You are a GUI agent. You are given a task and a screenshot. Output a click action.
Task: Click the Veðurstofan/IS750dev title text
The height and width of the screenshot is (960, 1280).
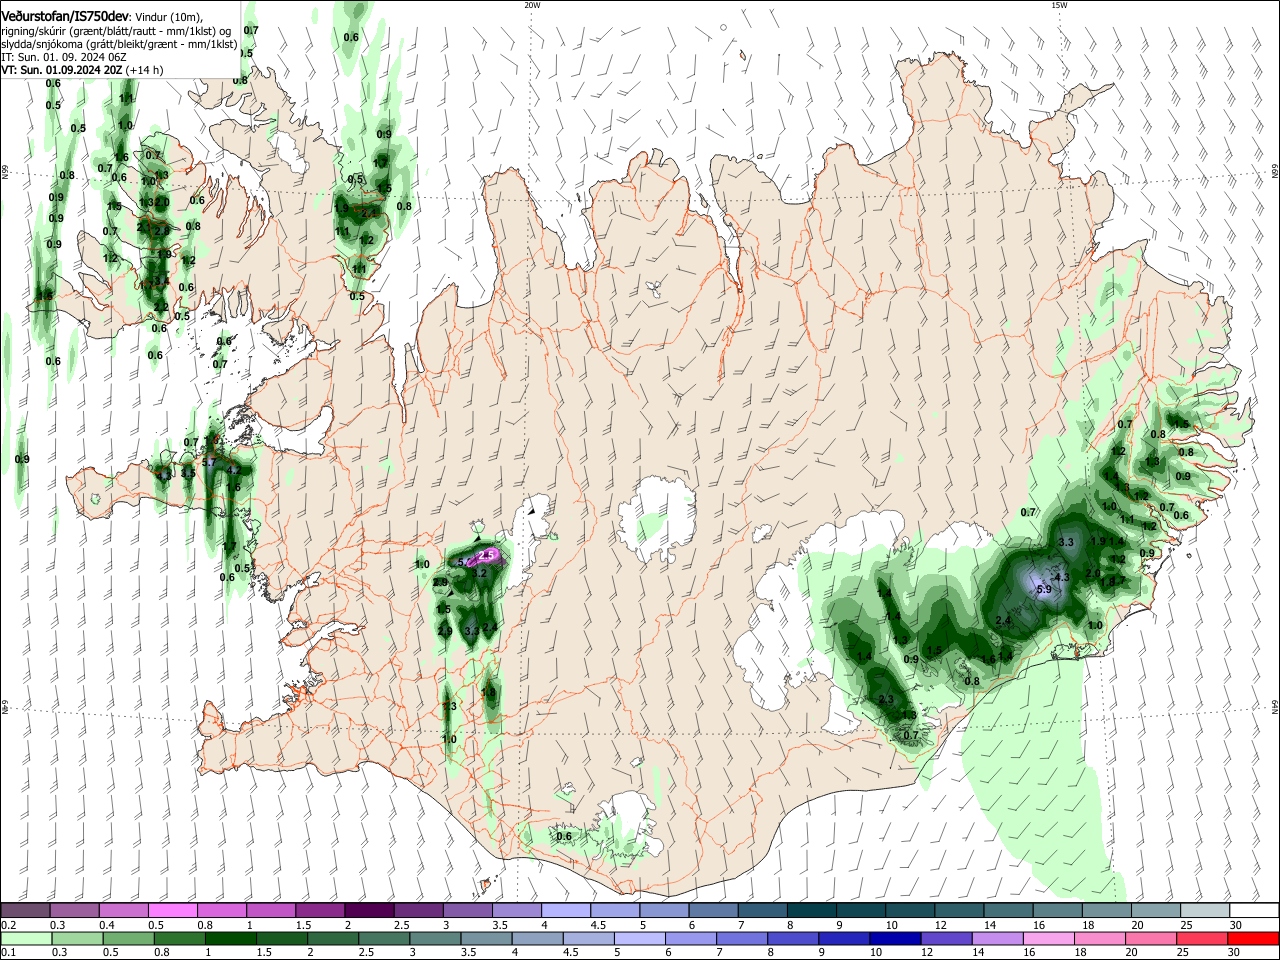(x=65, y=16)
